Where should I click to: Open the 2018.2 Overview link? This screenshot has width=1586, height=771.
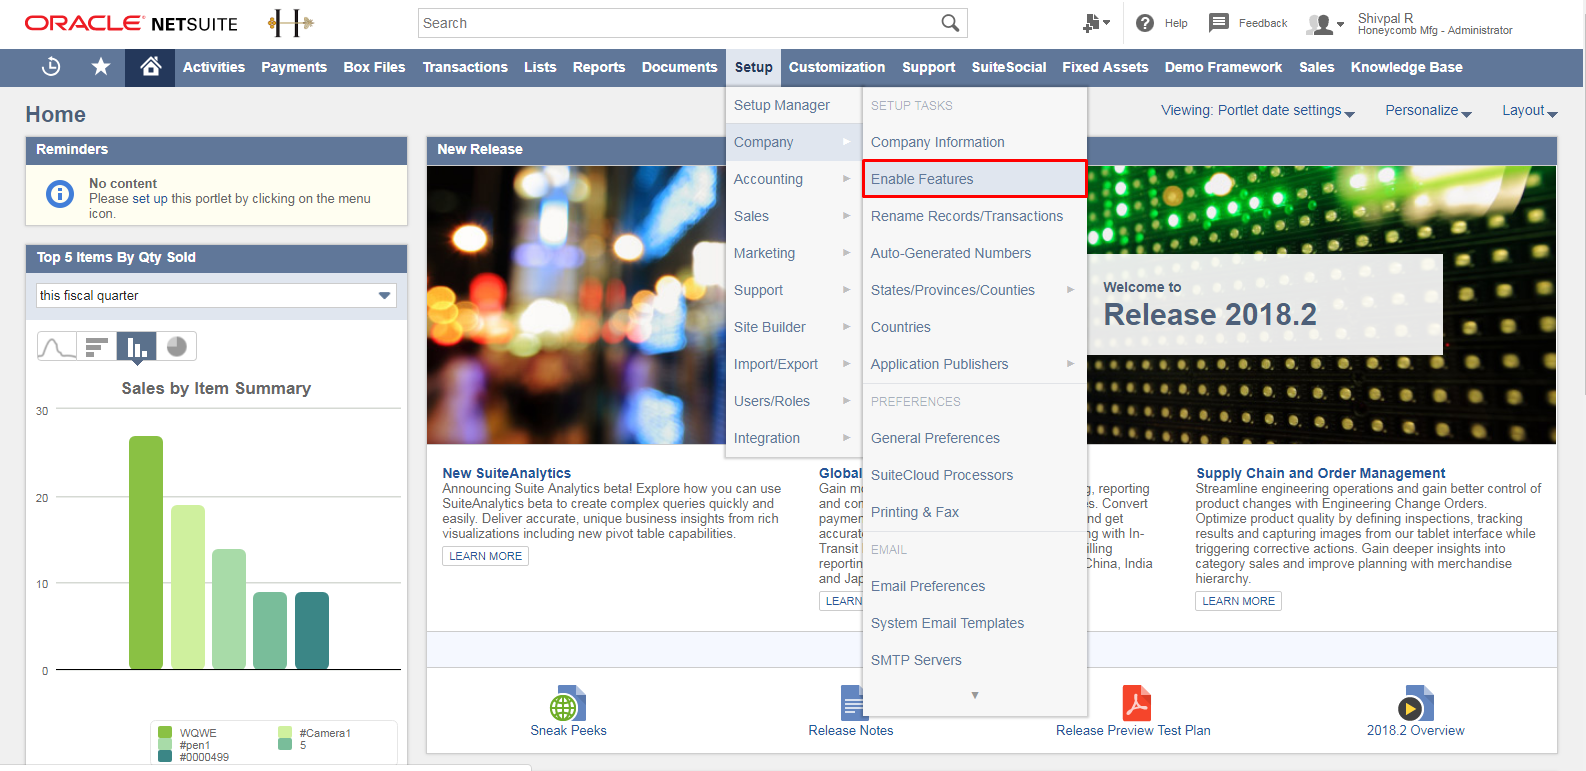point(1415,730)
